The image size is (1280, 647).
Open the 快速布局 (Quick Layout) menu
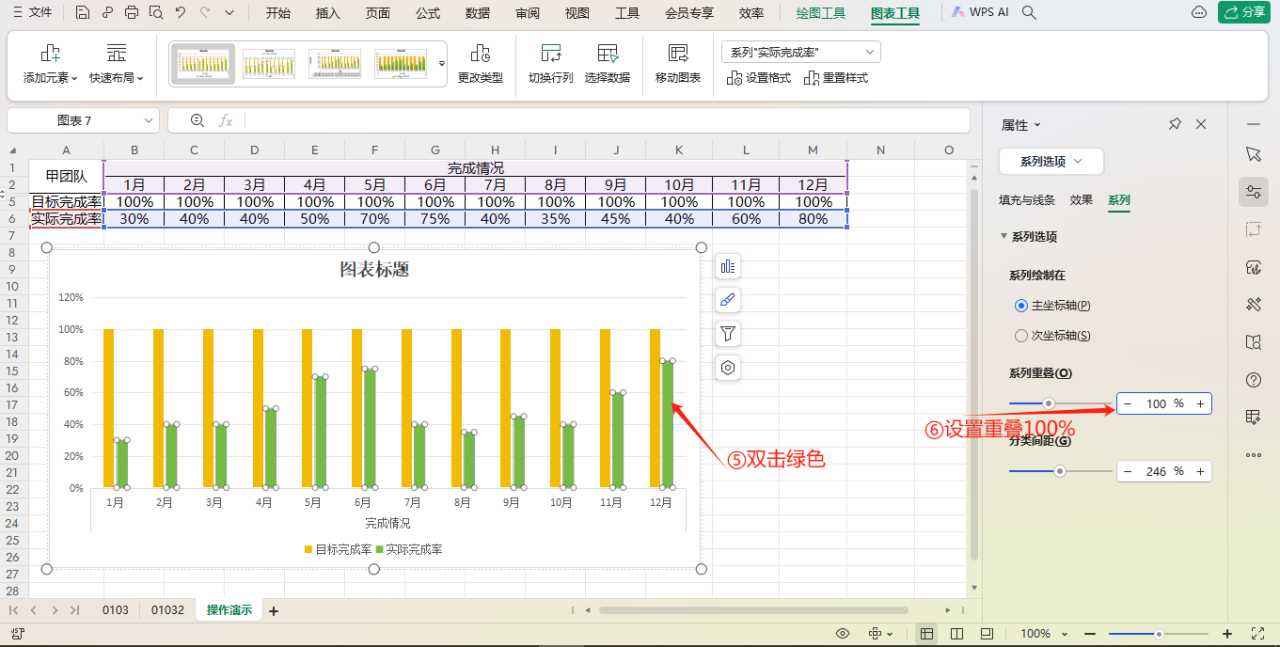tap(116, 65)
